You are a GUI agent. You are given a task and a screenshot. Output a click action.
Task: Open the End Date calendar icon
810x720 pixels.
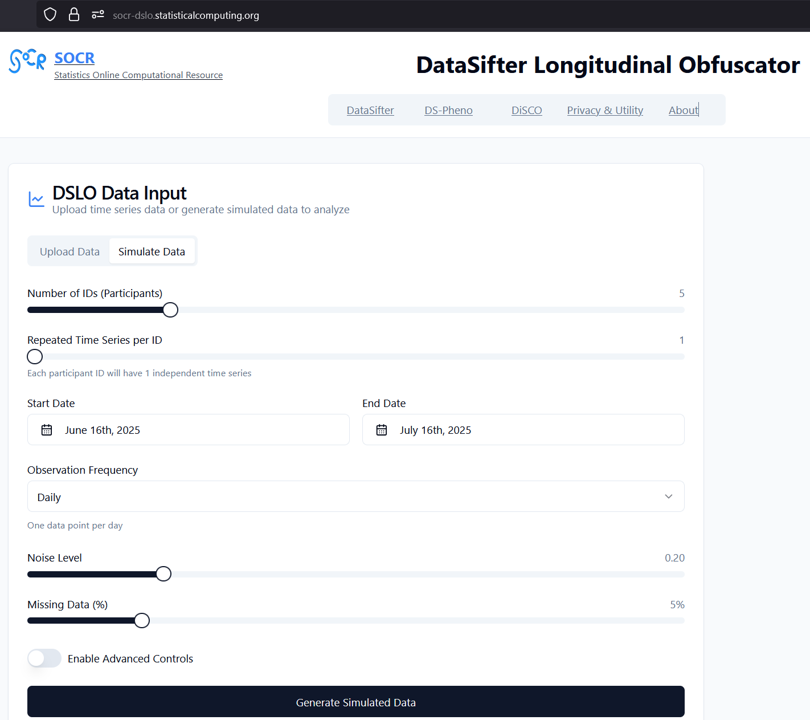pos(381,429)
